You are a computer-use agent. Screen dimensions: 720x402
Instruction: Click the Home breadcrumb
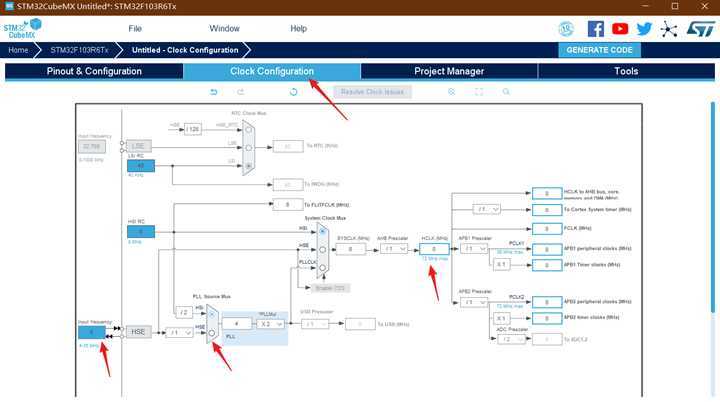(18, 50)
